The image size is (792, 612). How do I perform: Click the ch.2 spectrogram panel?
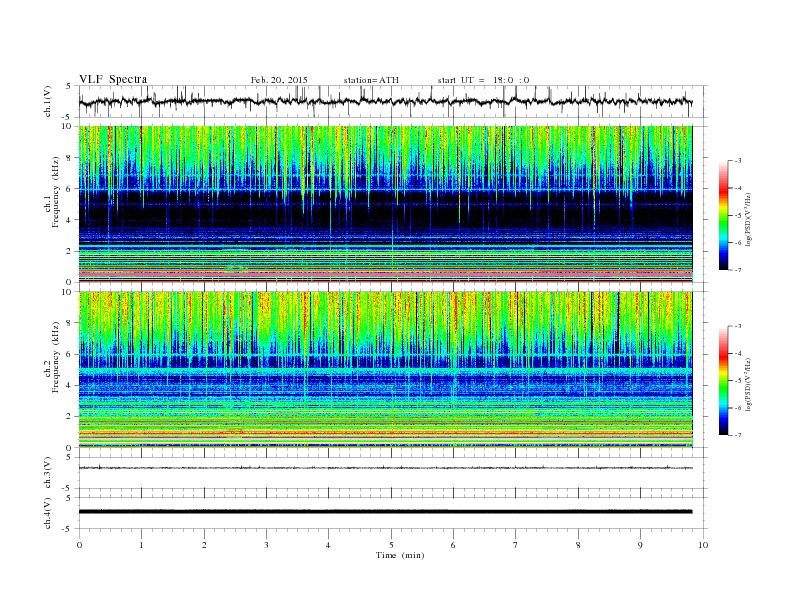point(386,369)
